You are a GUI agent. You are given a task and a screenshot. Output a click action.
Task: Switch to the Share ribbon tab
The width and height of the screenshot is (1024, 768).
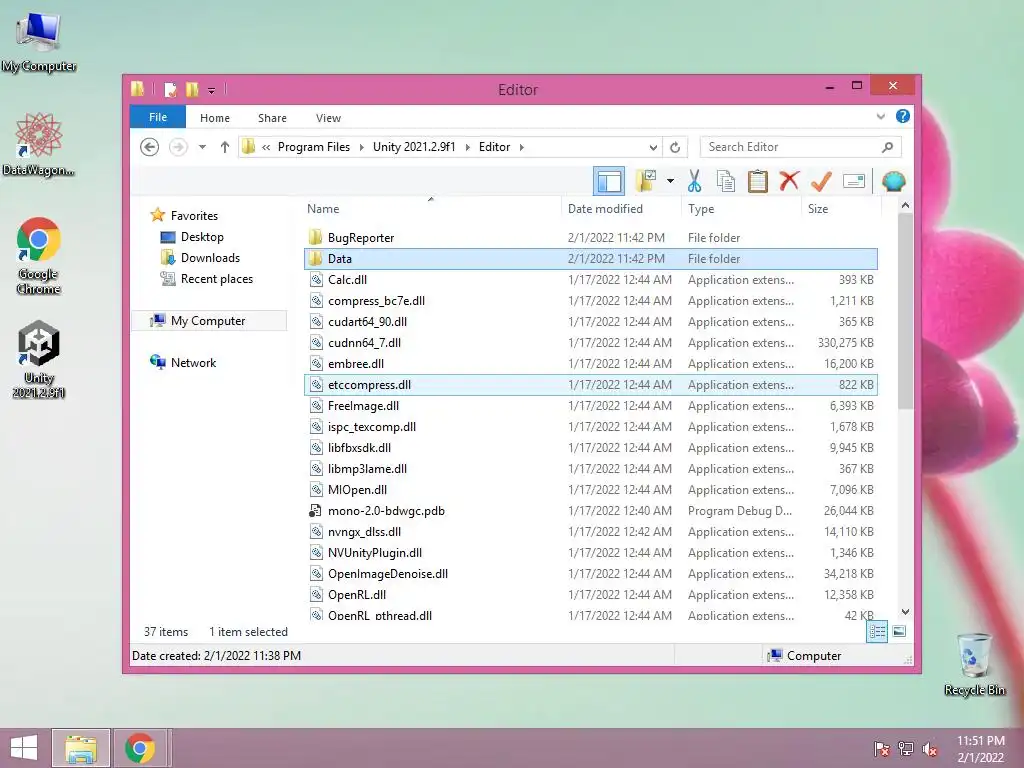click(x=272, y=118)
